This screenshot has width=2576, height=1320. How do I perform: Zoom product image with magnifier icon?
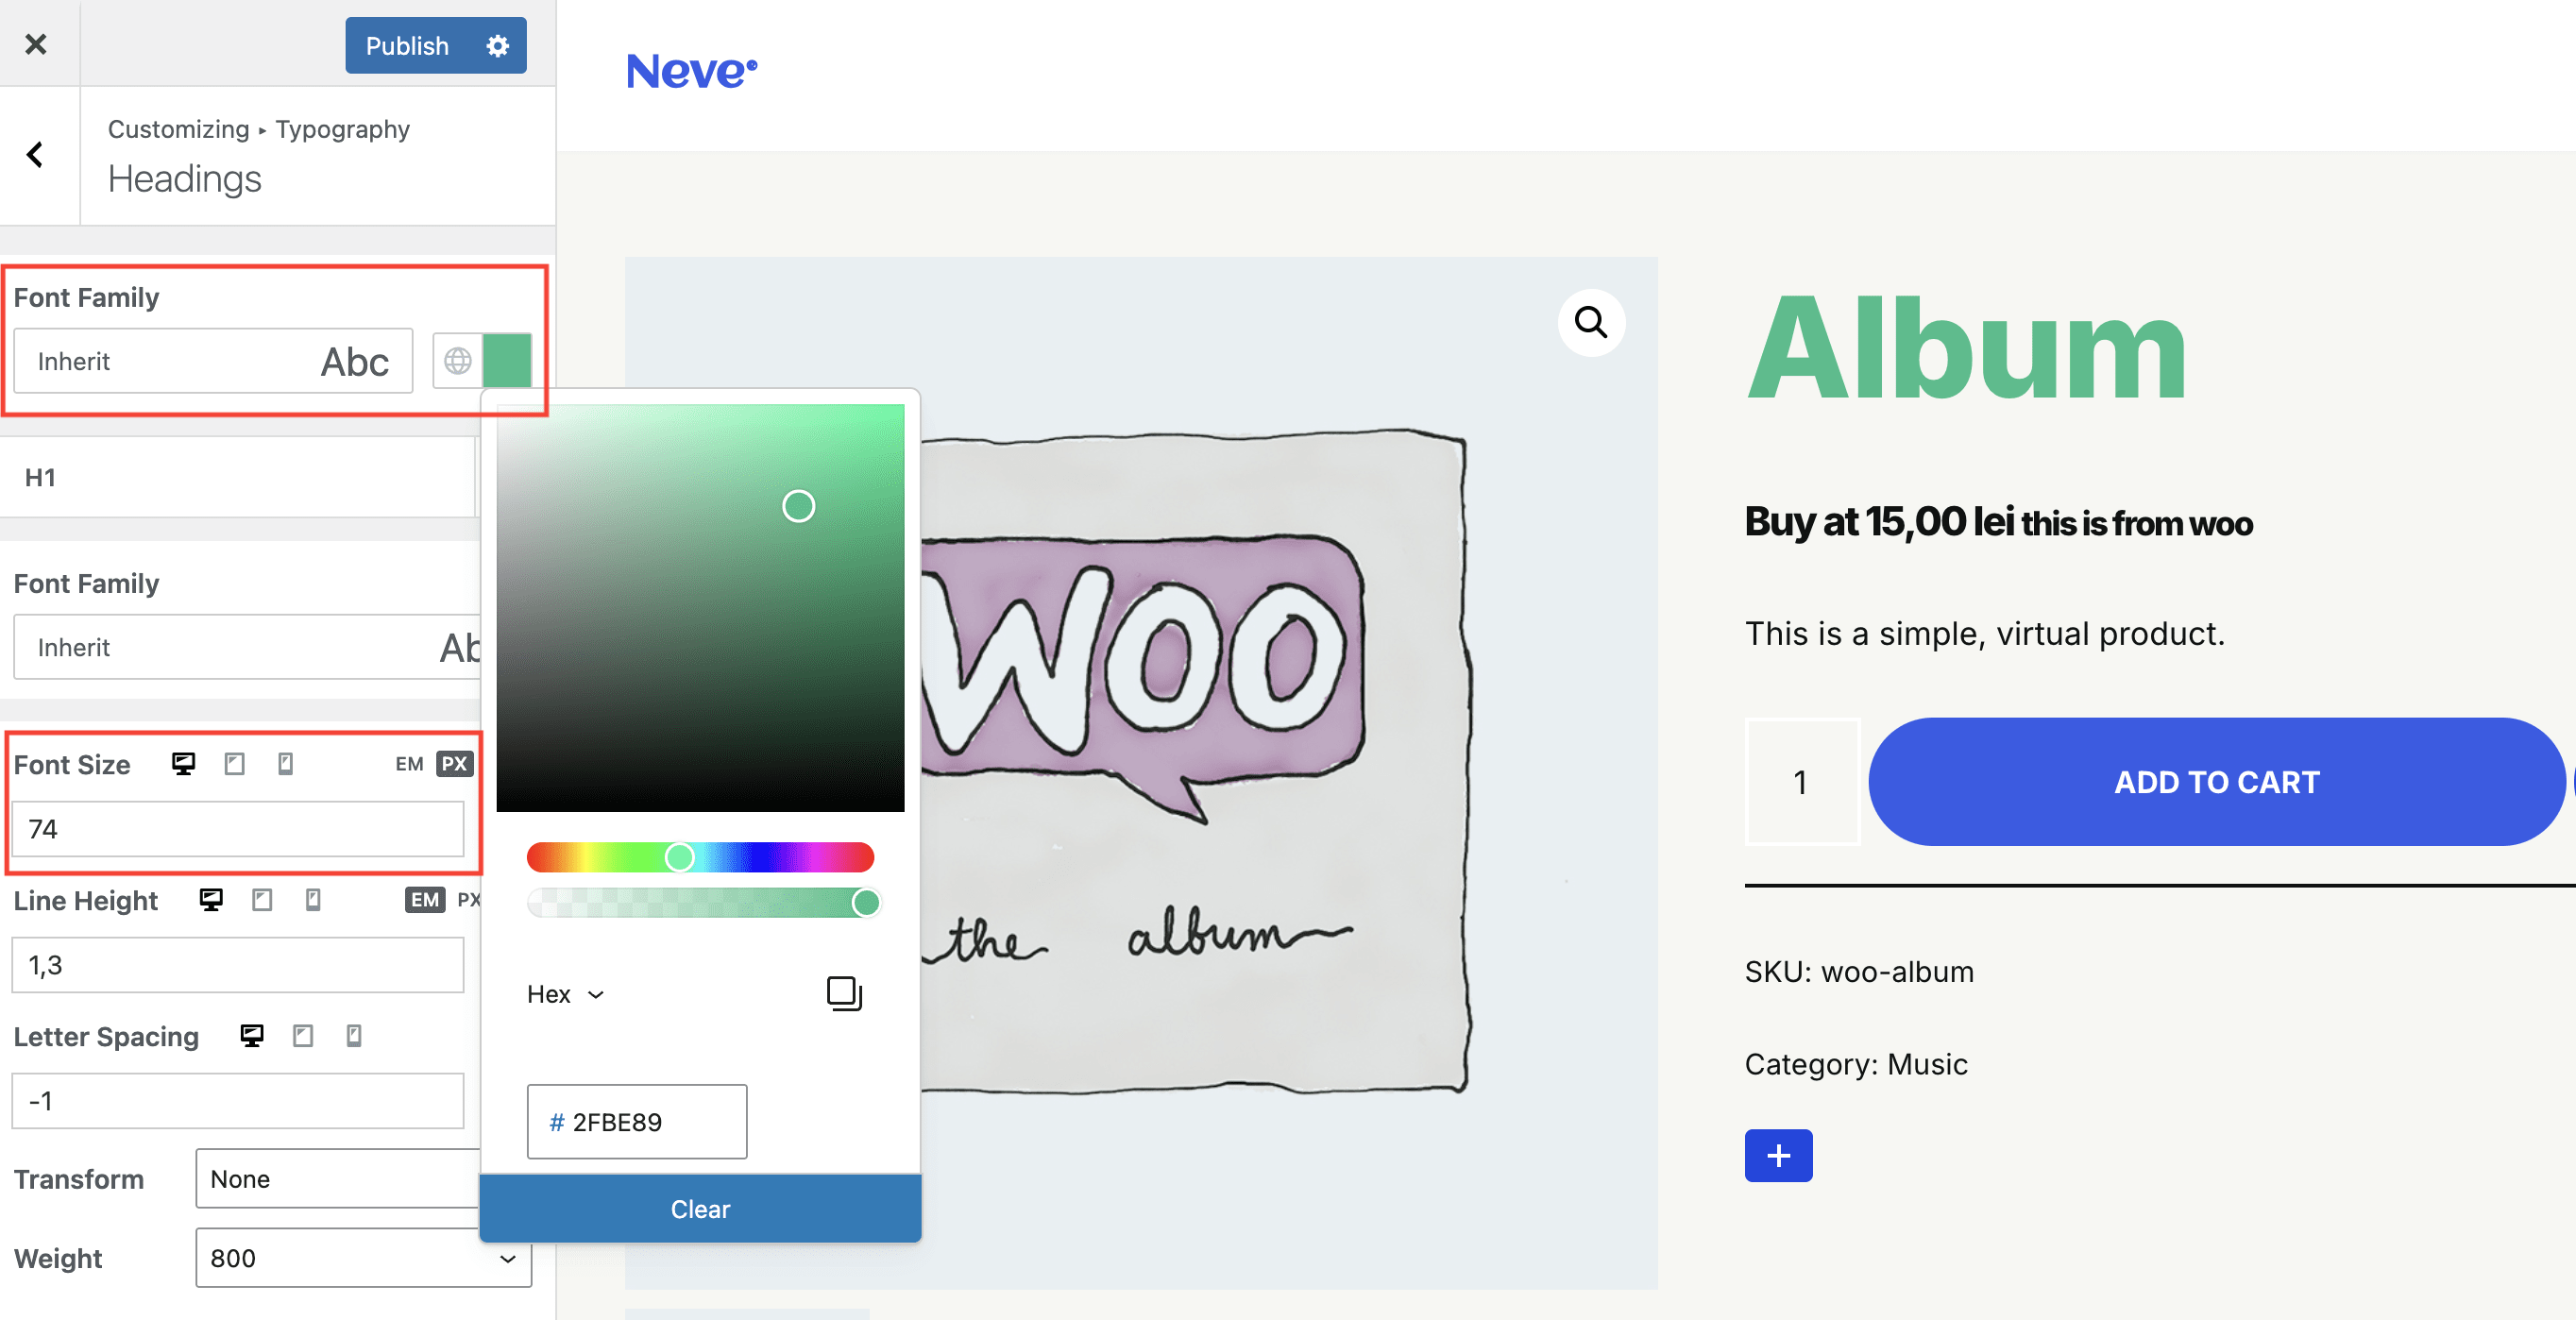(x=1590, y=323)
